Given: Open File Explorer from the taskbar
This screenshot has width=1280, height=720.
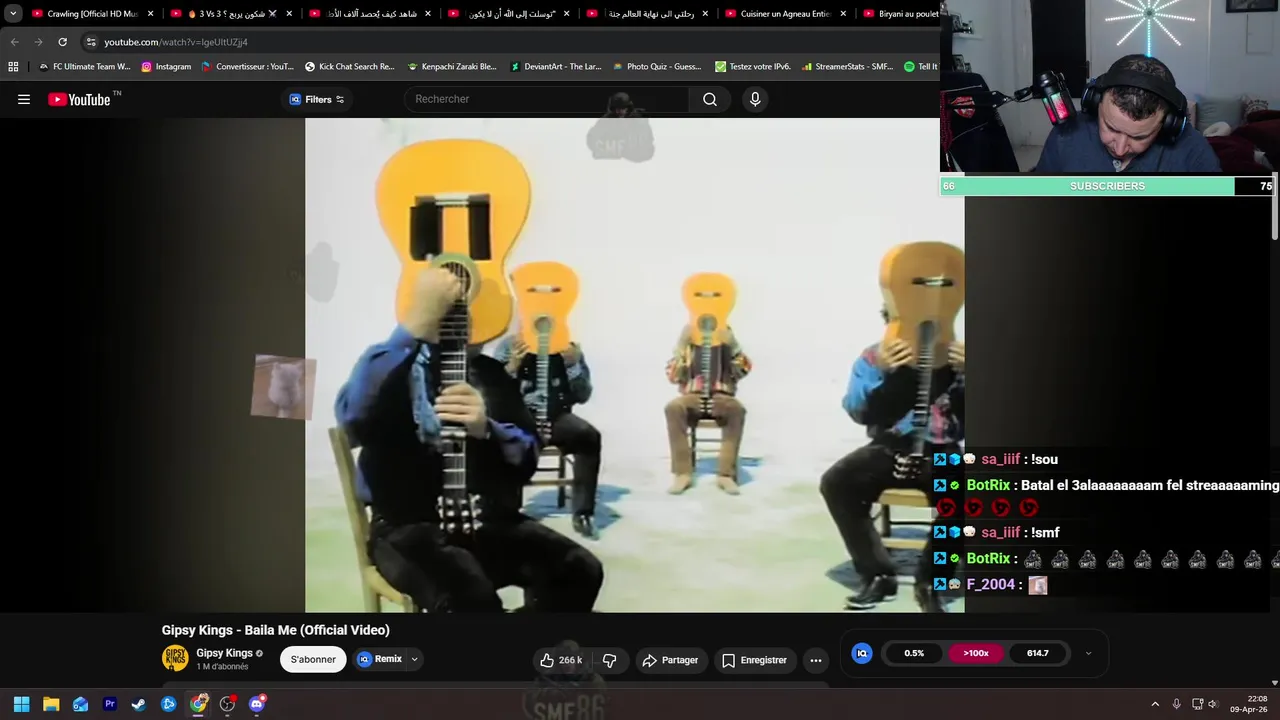Looking at the screenshot, I should (x=51, y=704).
